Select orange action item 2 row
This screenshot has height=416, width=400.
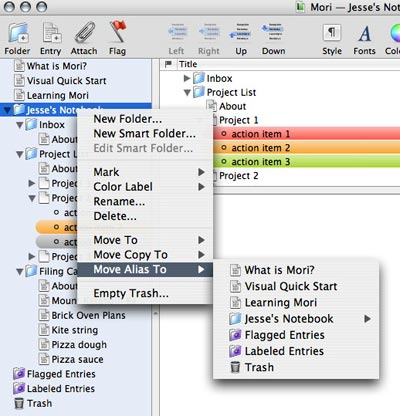307,148
